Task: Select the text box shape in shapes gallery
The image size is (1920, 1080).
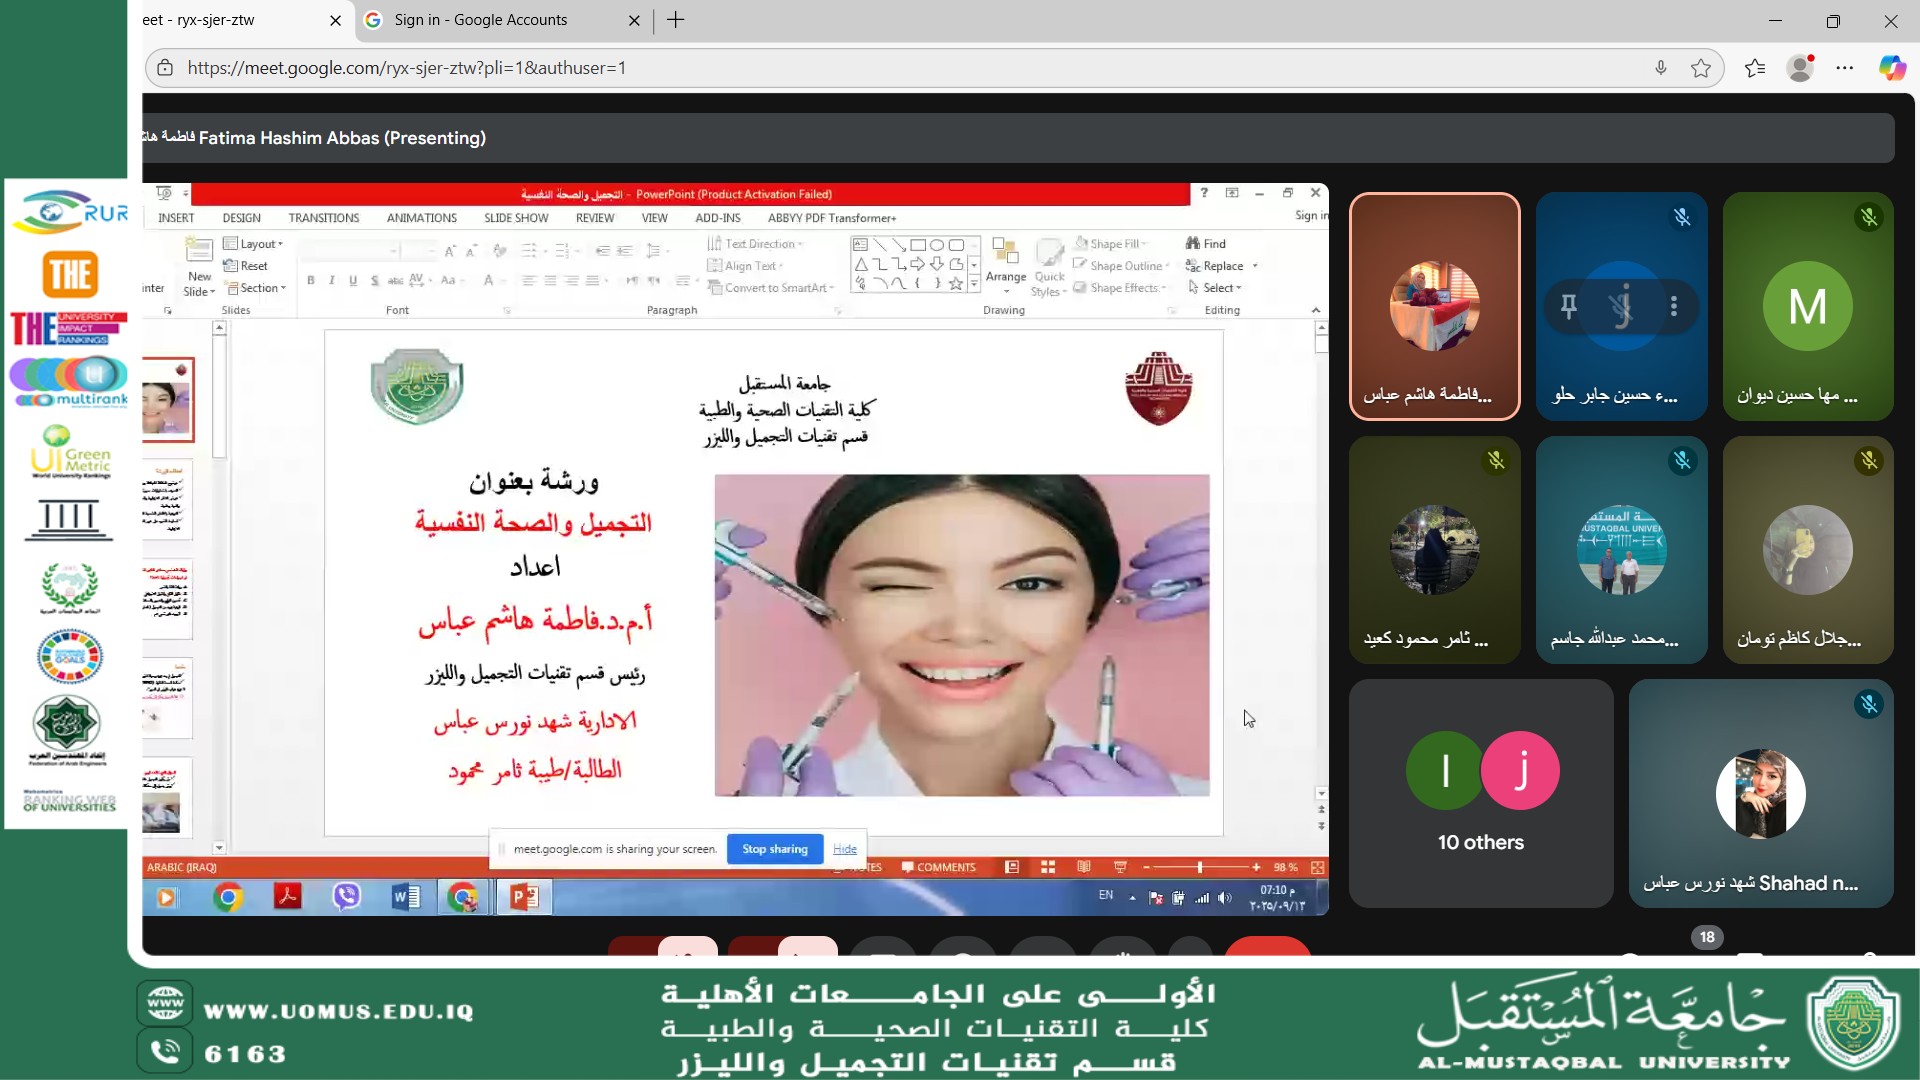Action: point(860,245)
